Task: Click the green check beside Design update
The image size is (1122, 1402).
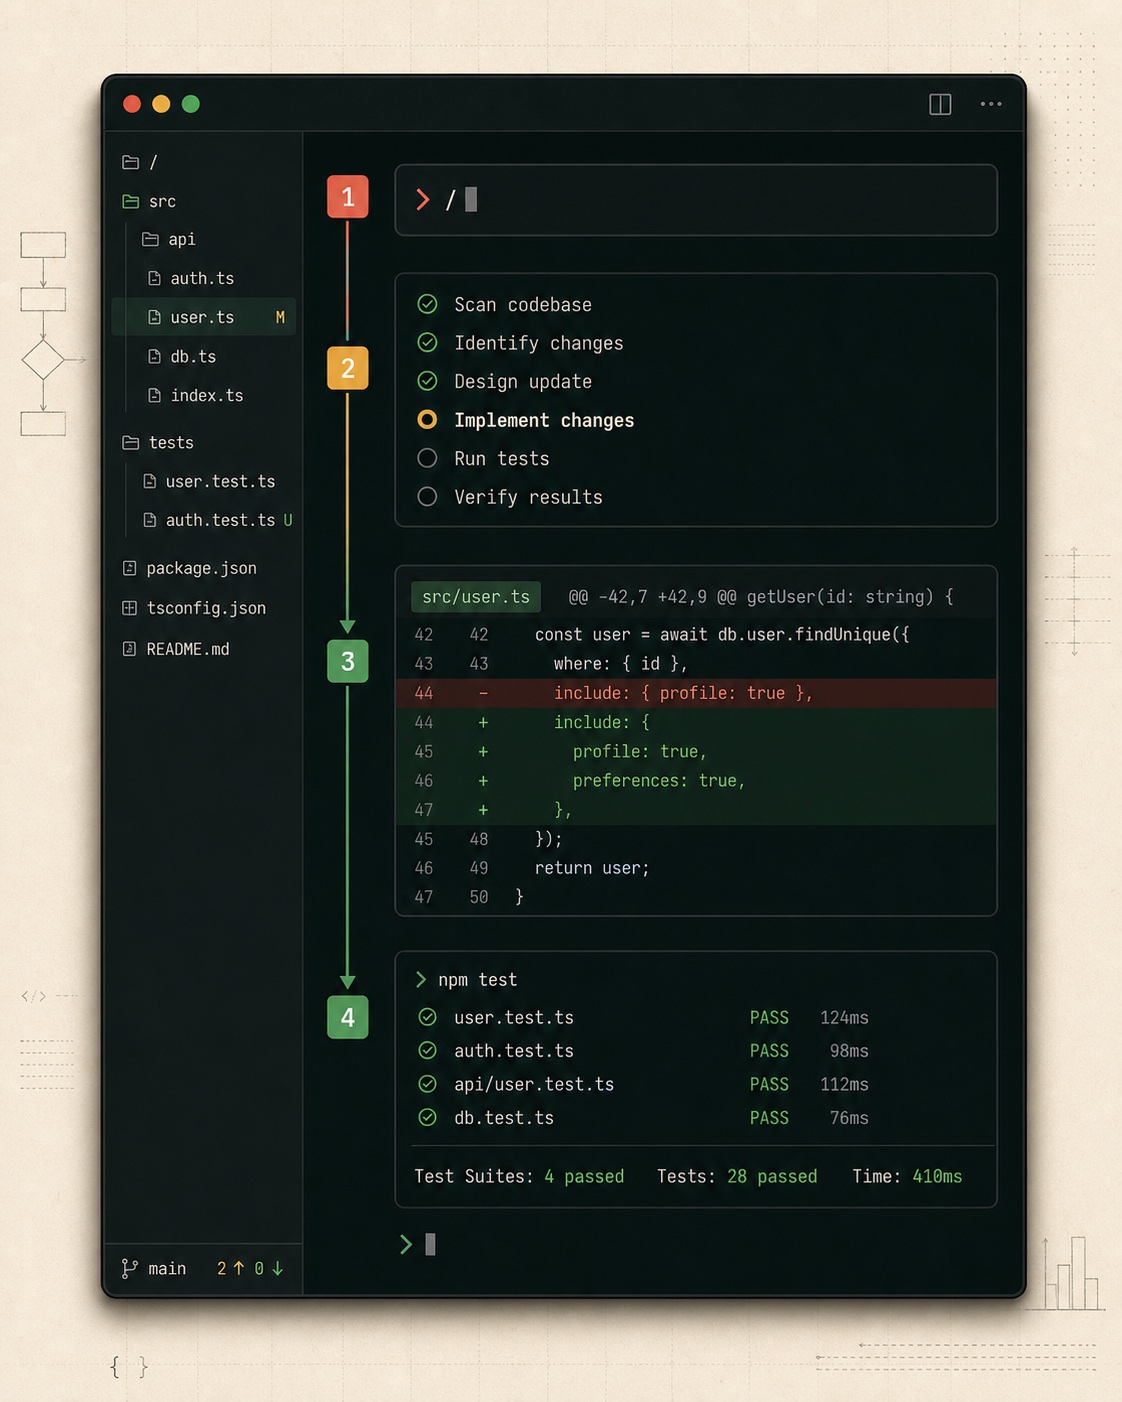Action: coord(427,381)
